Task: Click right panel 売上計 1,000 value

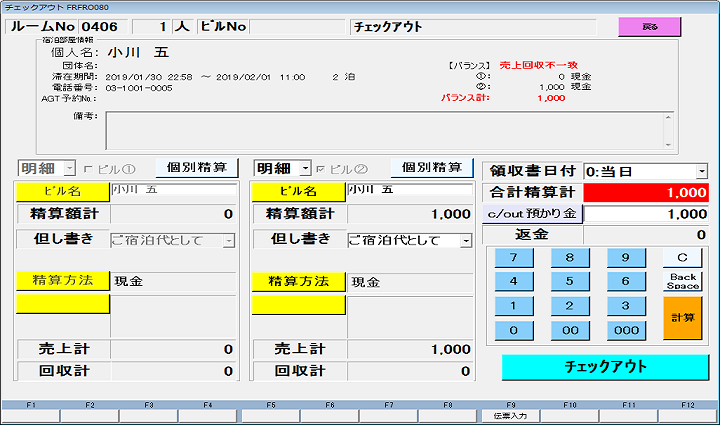Action: pyautogui.click(x=410, y=349)
